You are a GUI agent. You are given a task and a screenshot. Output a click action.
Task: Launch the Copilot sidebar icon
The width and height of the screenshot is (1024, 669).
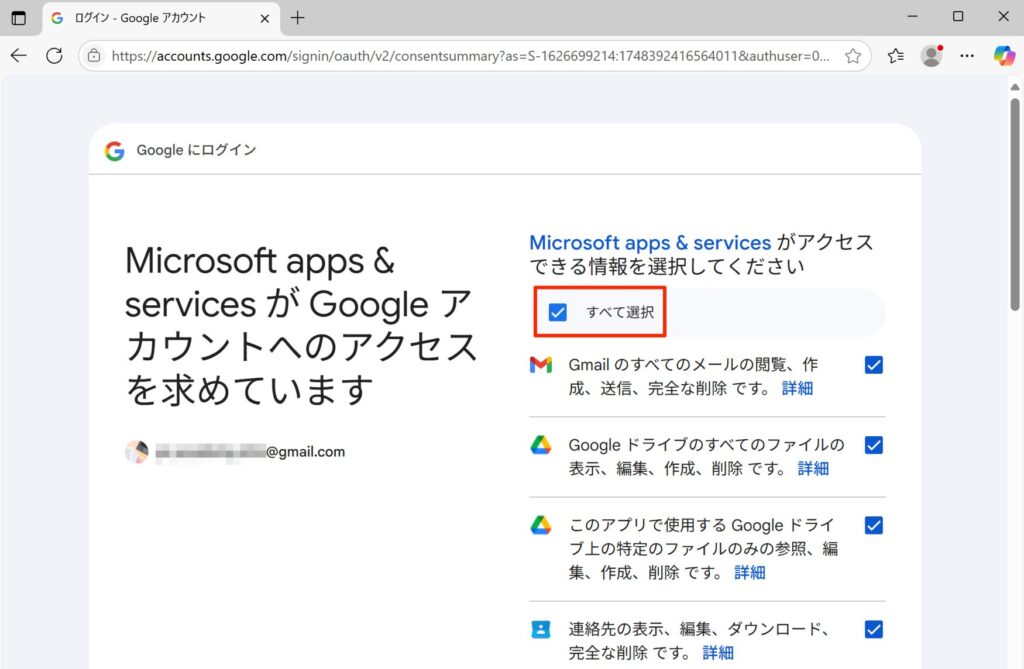pos(1004,56)
